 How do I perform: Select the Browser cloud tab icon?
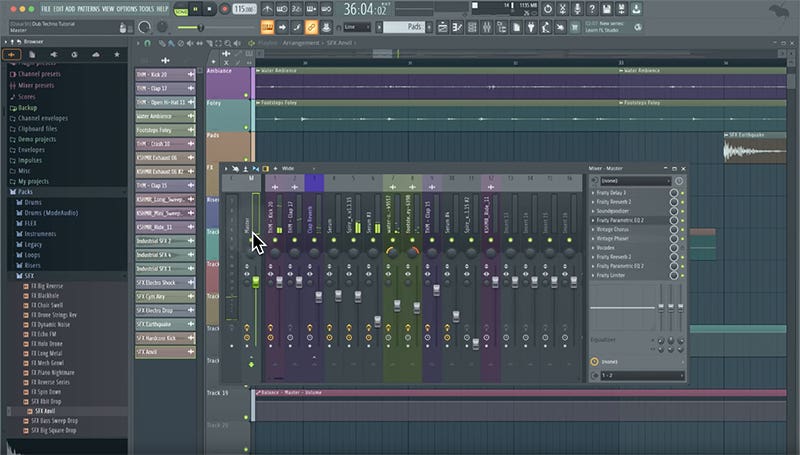tap(96, 54)
